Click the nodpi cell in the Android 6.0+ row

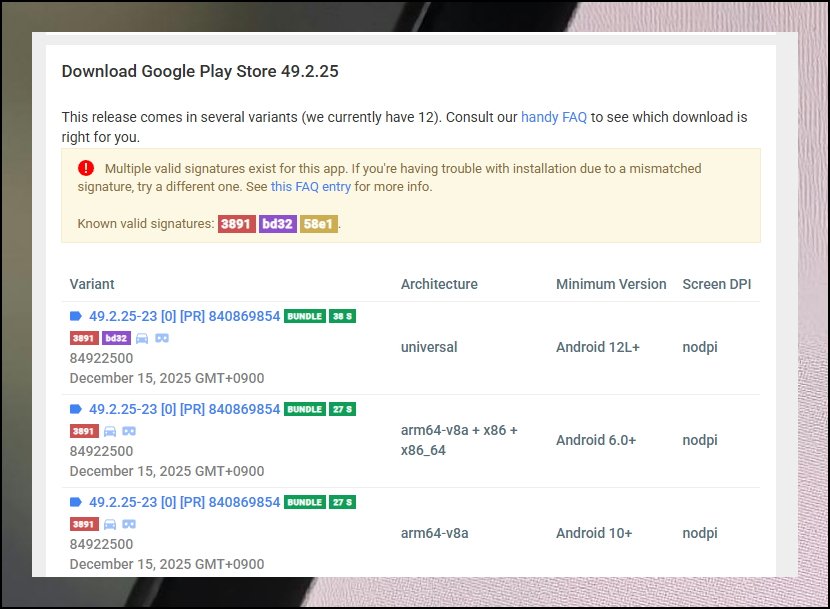pyautogui.click(x=700, y=440)
